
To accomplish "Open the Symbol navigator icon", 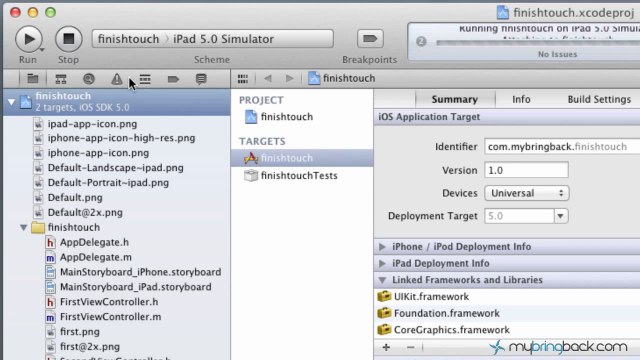I will point(61,79).
